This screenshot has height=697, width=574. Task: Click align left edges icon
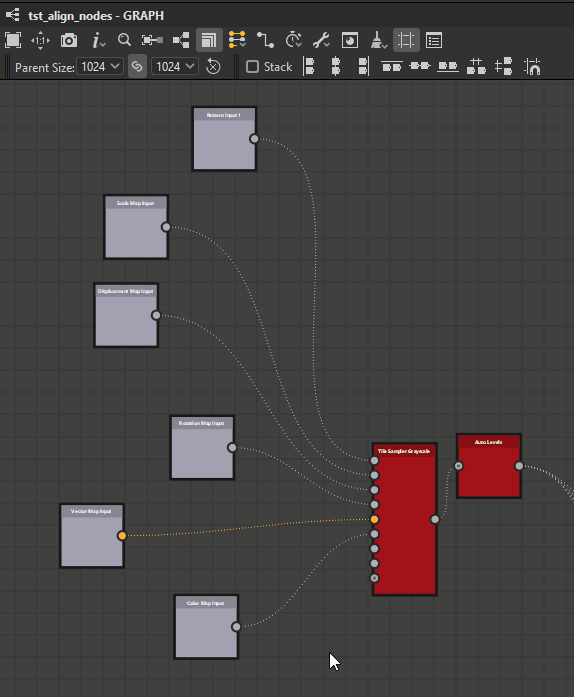[x=309, y=67]
